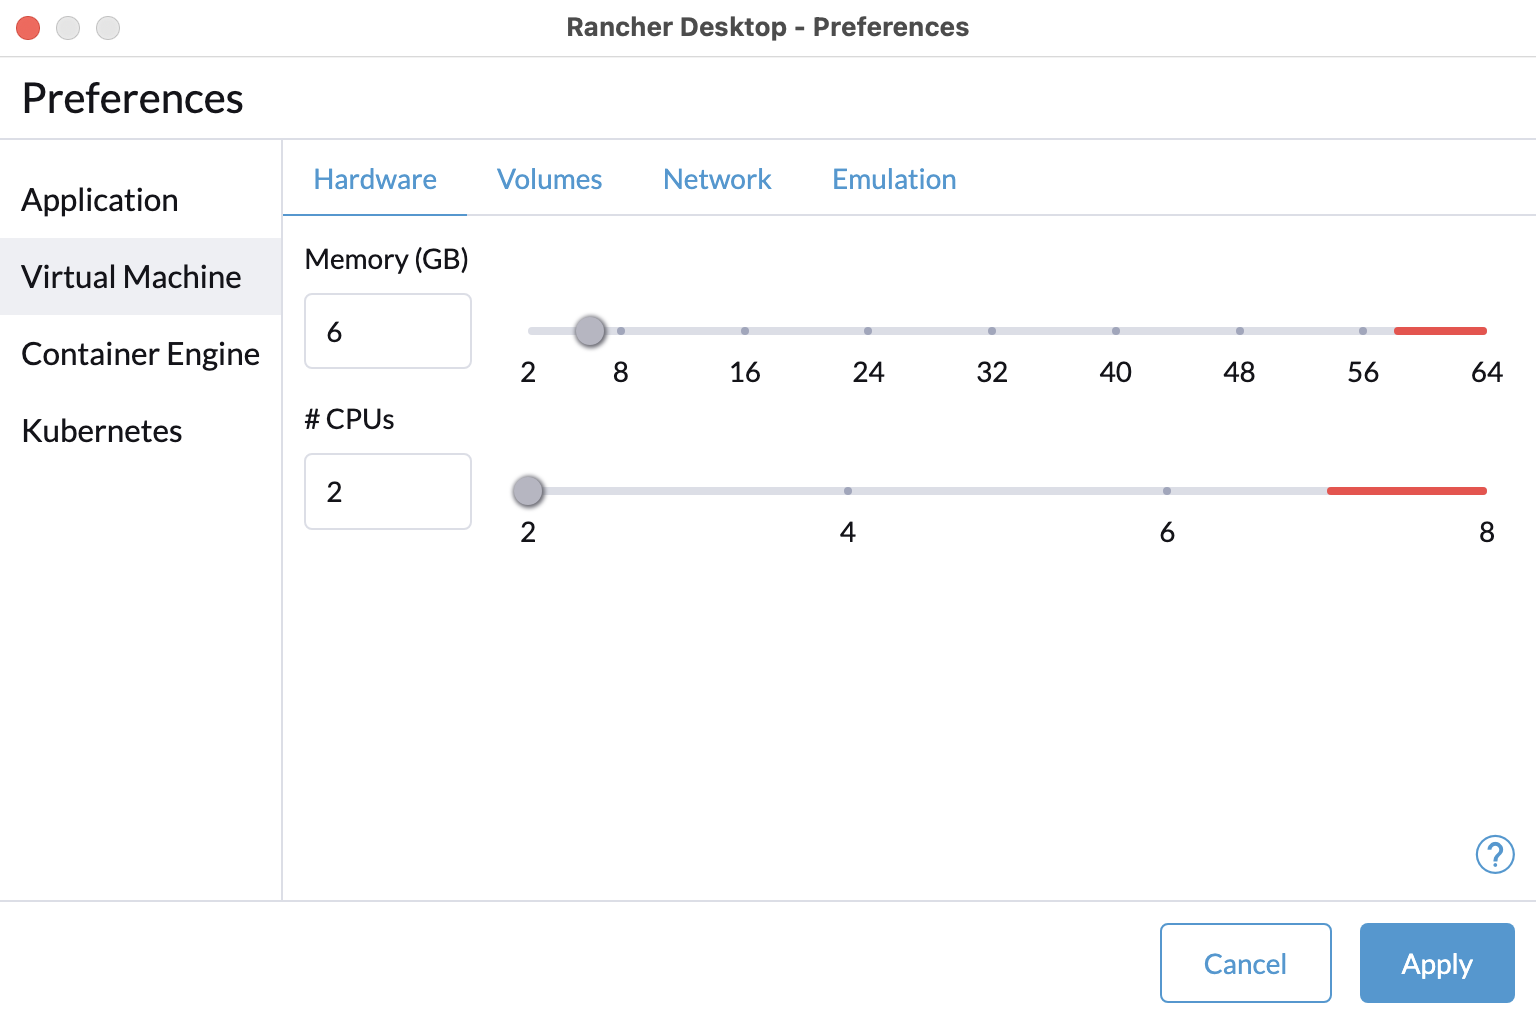1536x1024 pixels.
Task: Select Container Engine in the sidebar
Action: click(140, 354)
